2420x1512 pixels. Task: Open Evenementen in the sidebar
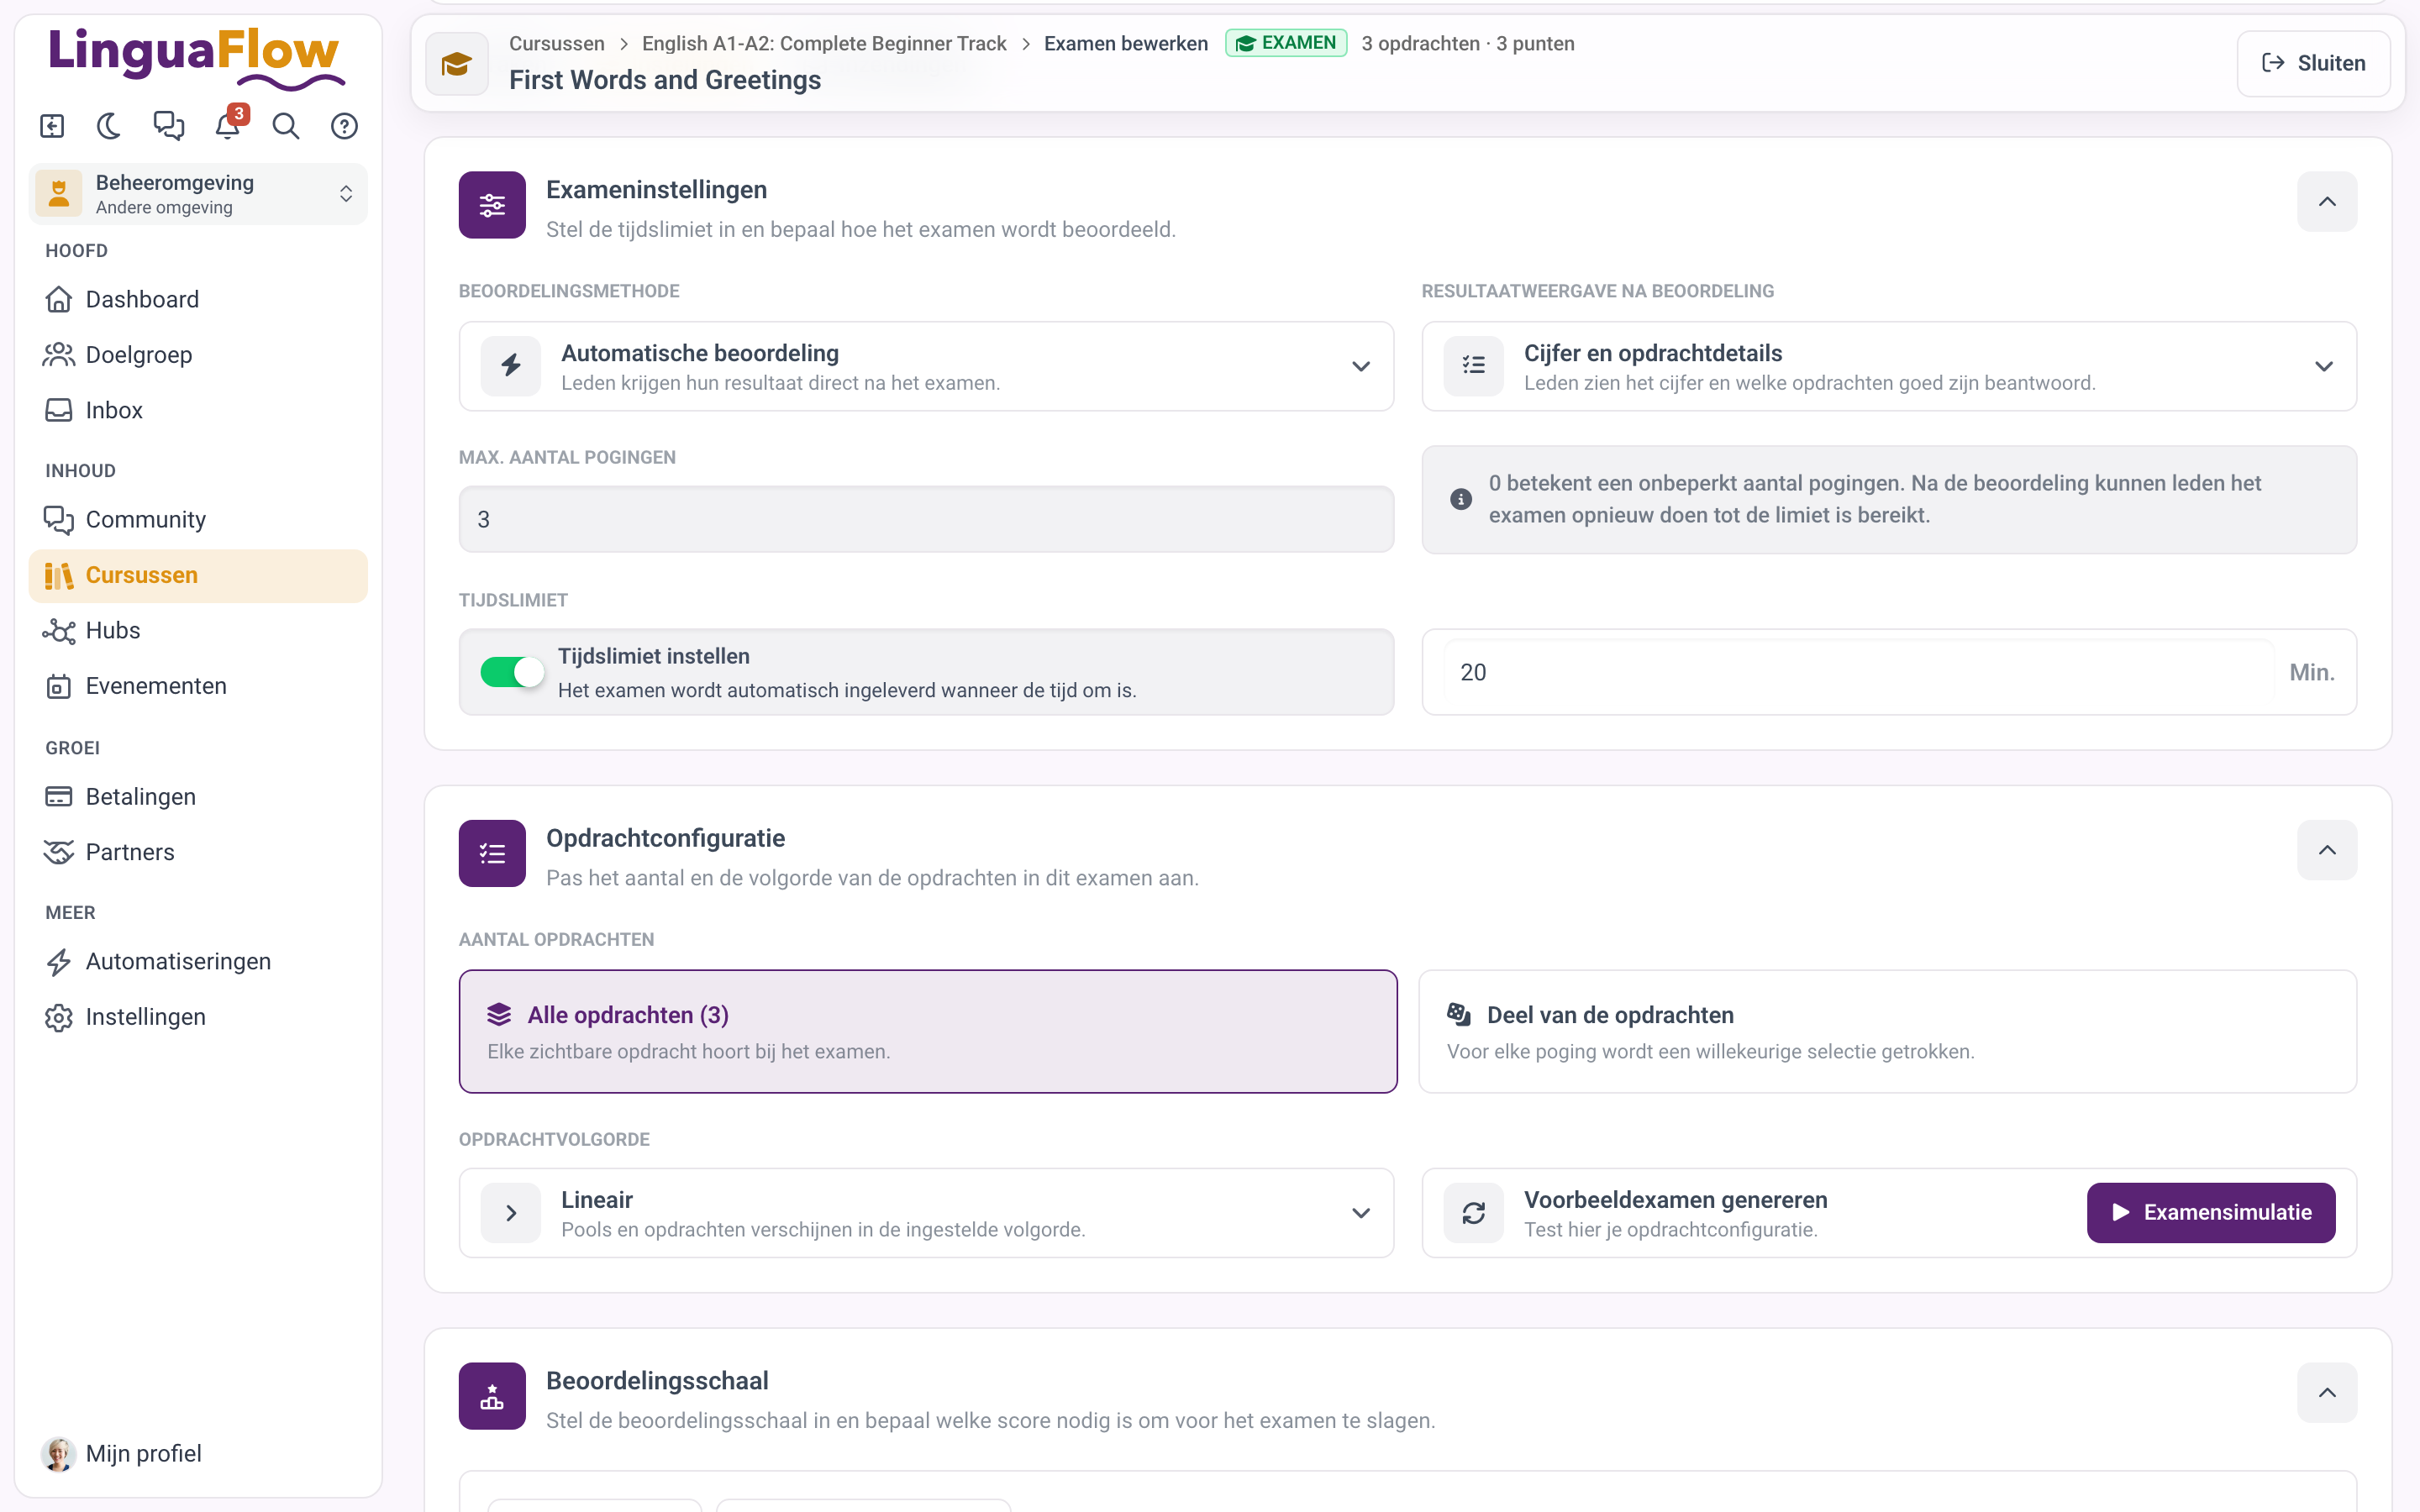pos(198,686)
